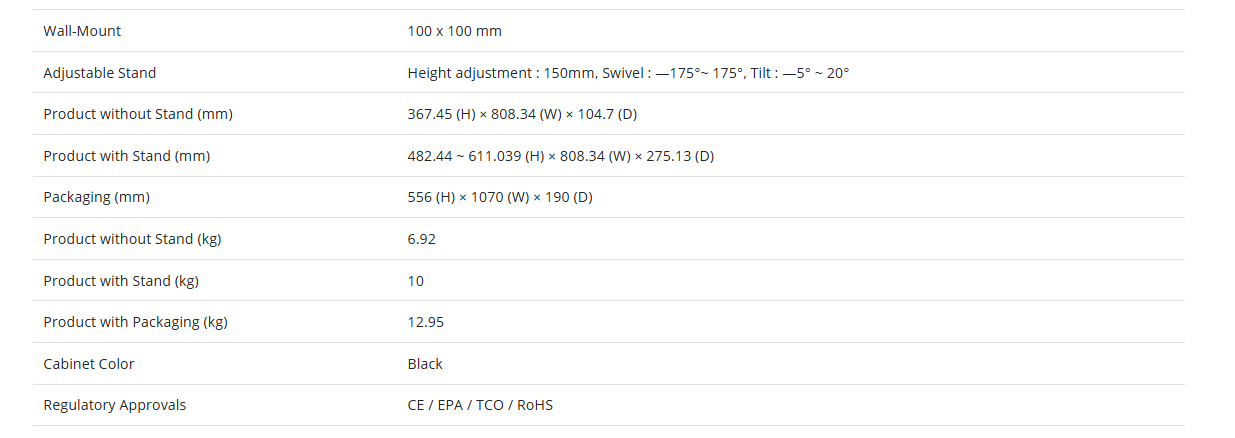Click the 367.45 (H) dimensions value

coord(522,114)
